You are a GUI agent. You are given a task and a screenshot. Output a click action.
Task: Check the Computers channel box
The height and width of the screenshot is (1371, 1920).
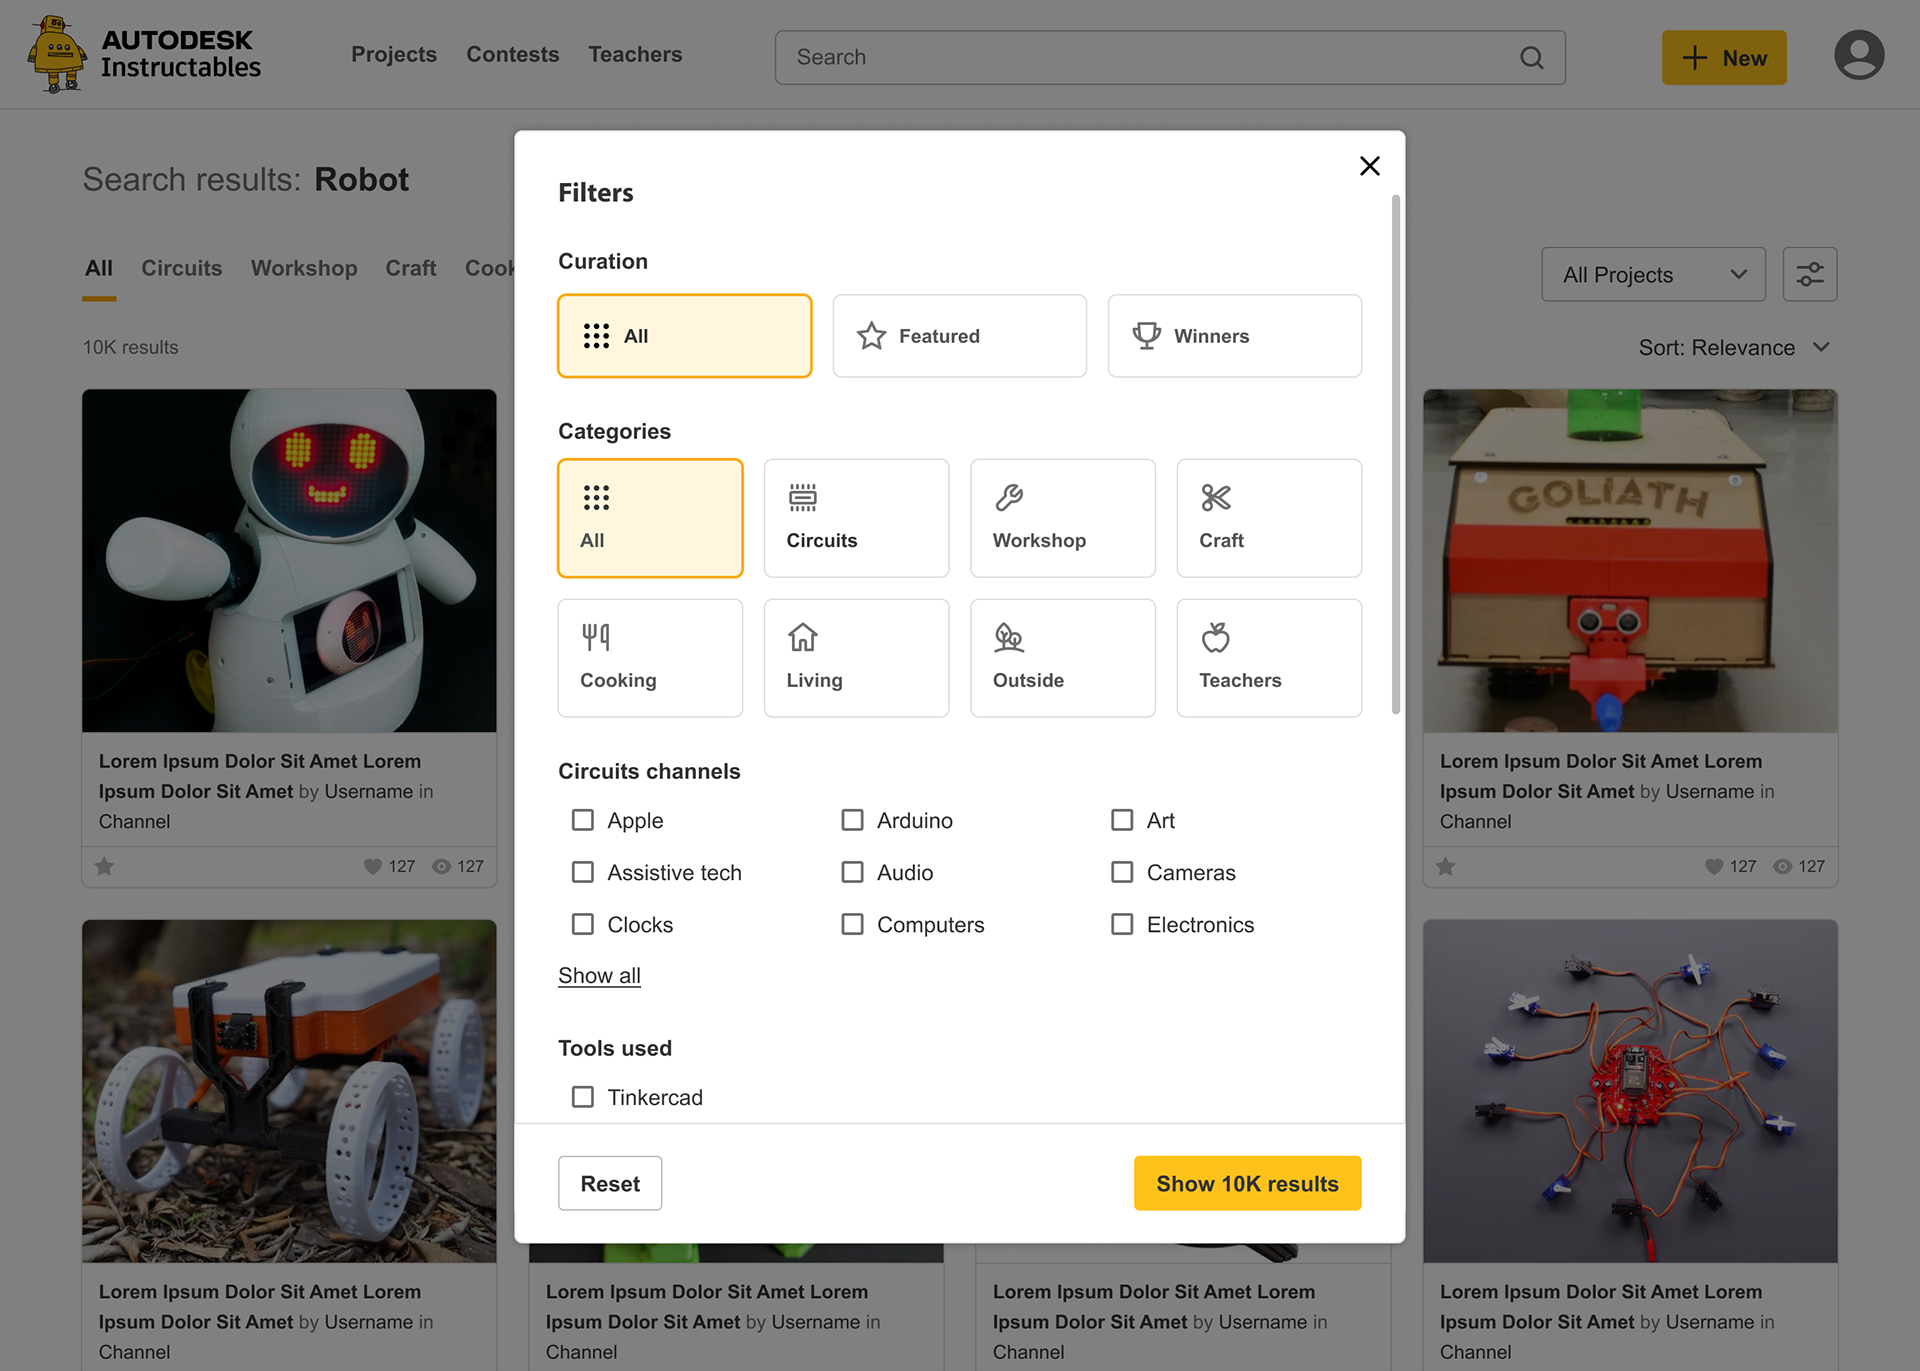[x=852, y=924]
